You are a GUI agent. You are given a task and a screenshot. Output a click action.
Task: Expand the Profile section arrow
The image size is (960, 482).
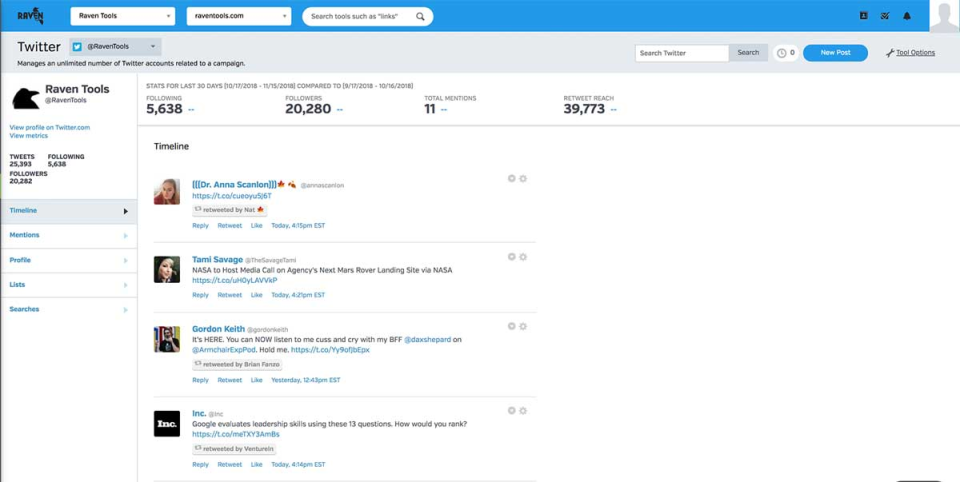click(x=125, y=261)
